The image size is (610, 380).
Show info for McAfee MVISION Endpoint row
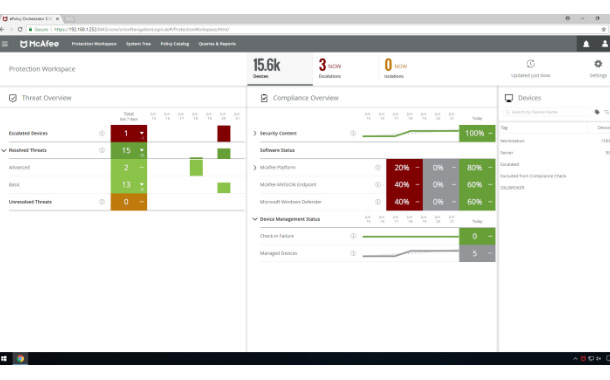[x=378, y=185]
